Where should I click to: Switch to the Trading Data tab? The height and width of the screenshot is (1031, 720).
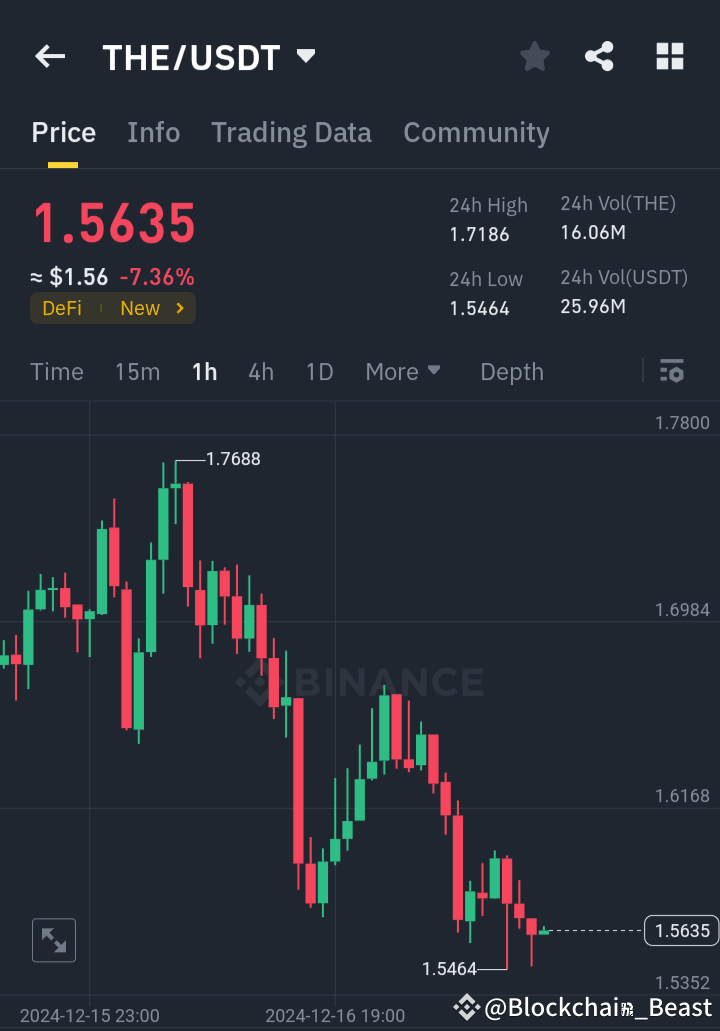point(291,132)
